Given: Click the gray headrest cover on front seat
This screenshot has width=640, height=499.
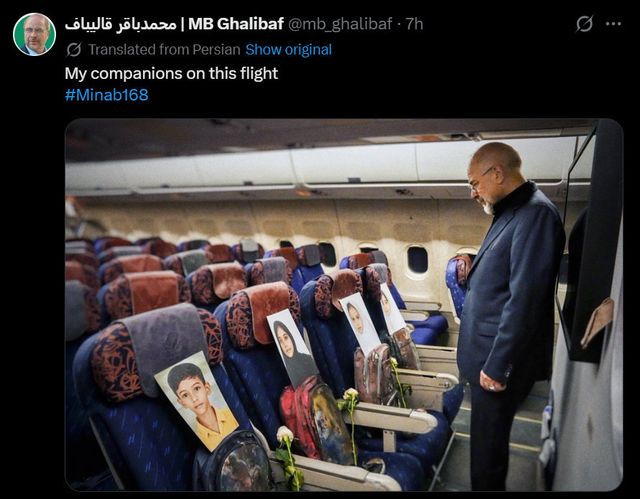Looking at the screenshot, I should click(x=165, y=343).
